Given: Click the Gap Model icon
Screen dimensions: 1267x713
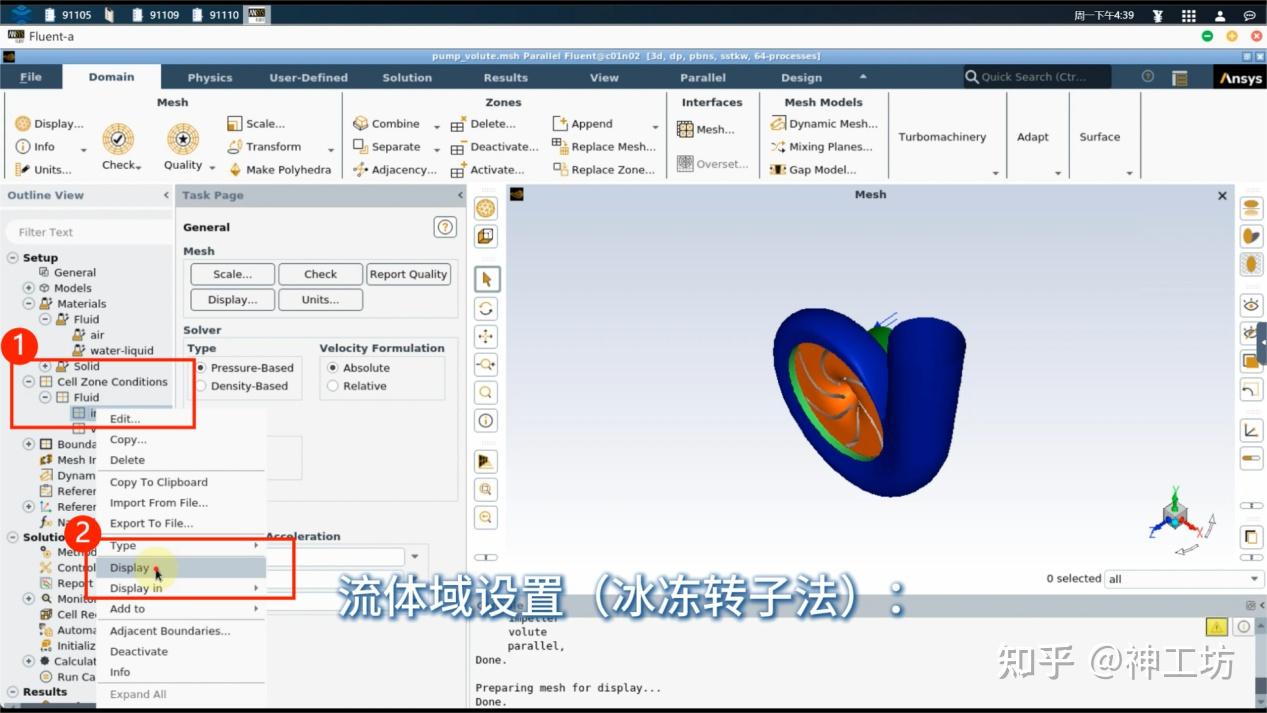Looking at the screenshot, I should pyautogui.click(x=778, y=169).
